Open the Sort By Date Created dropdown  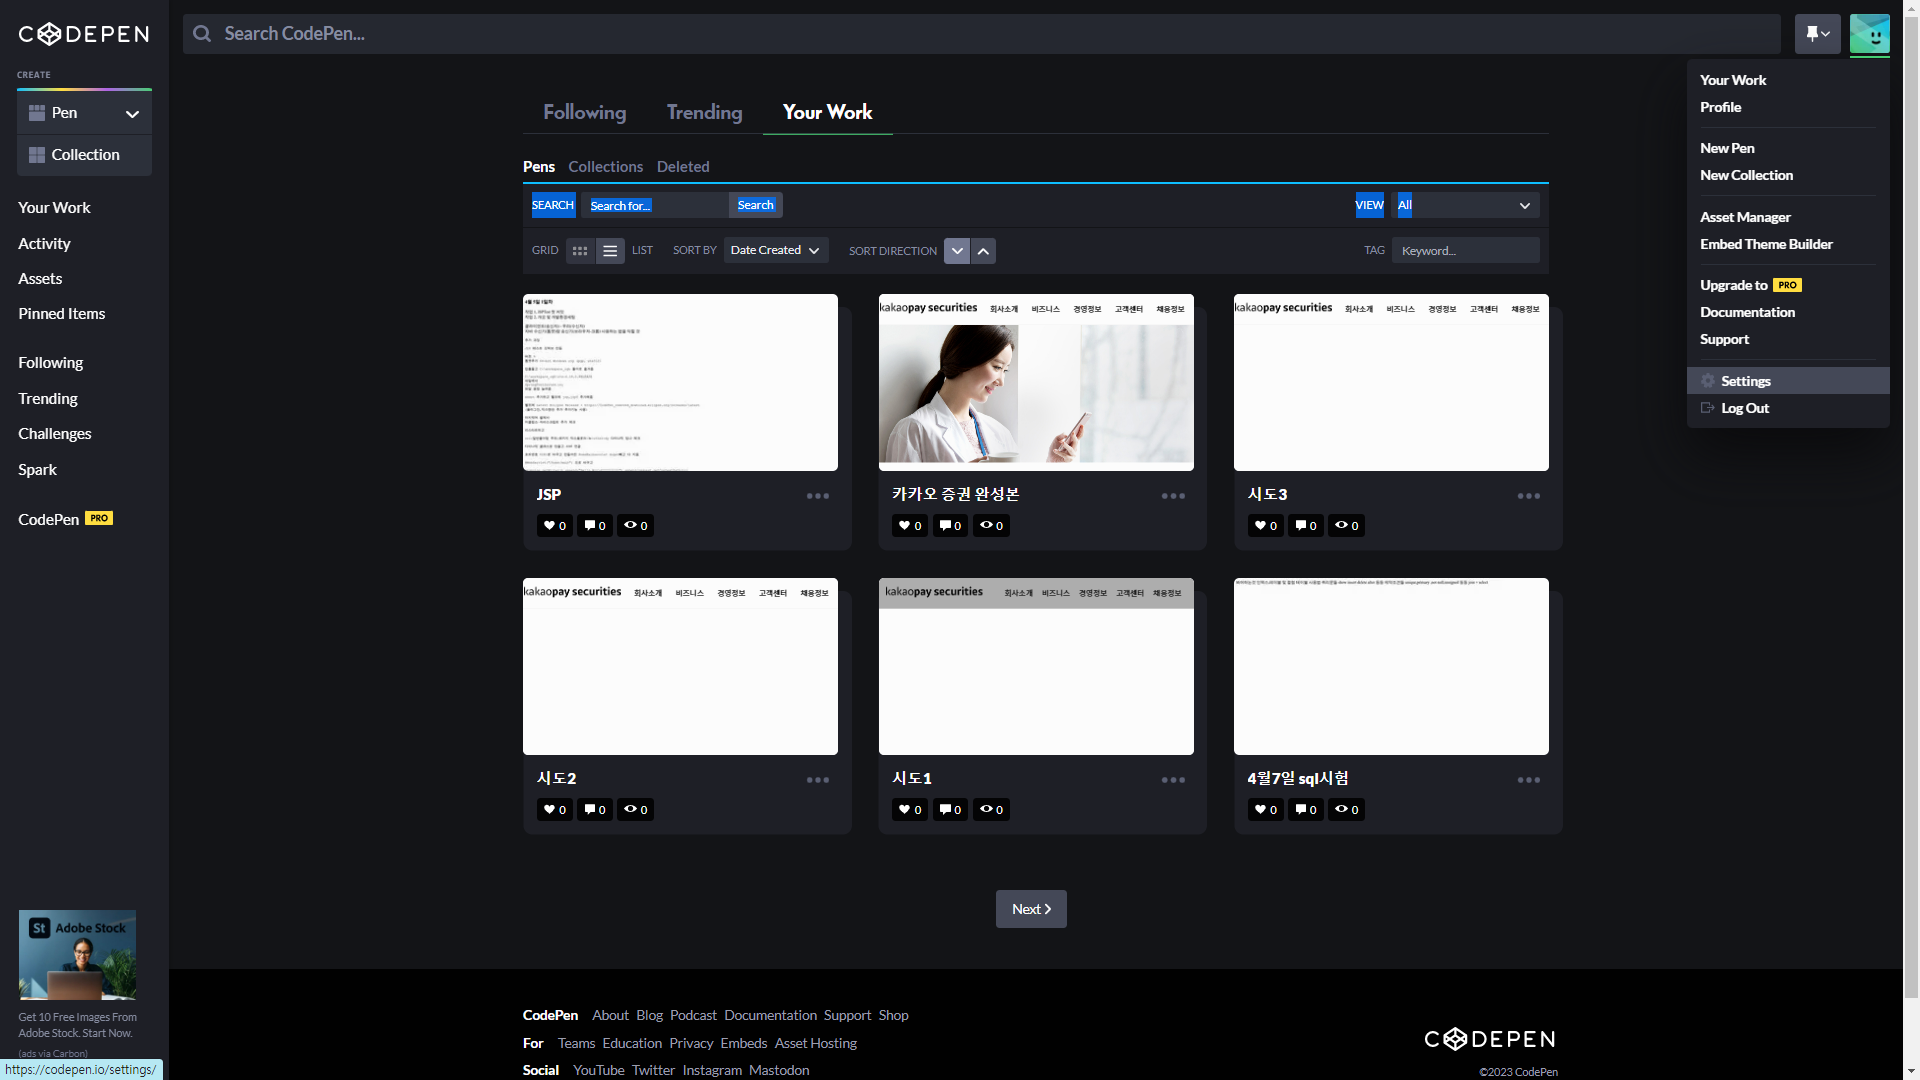(775, 250)
